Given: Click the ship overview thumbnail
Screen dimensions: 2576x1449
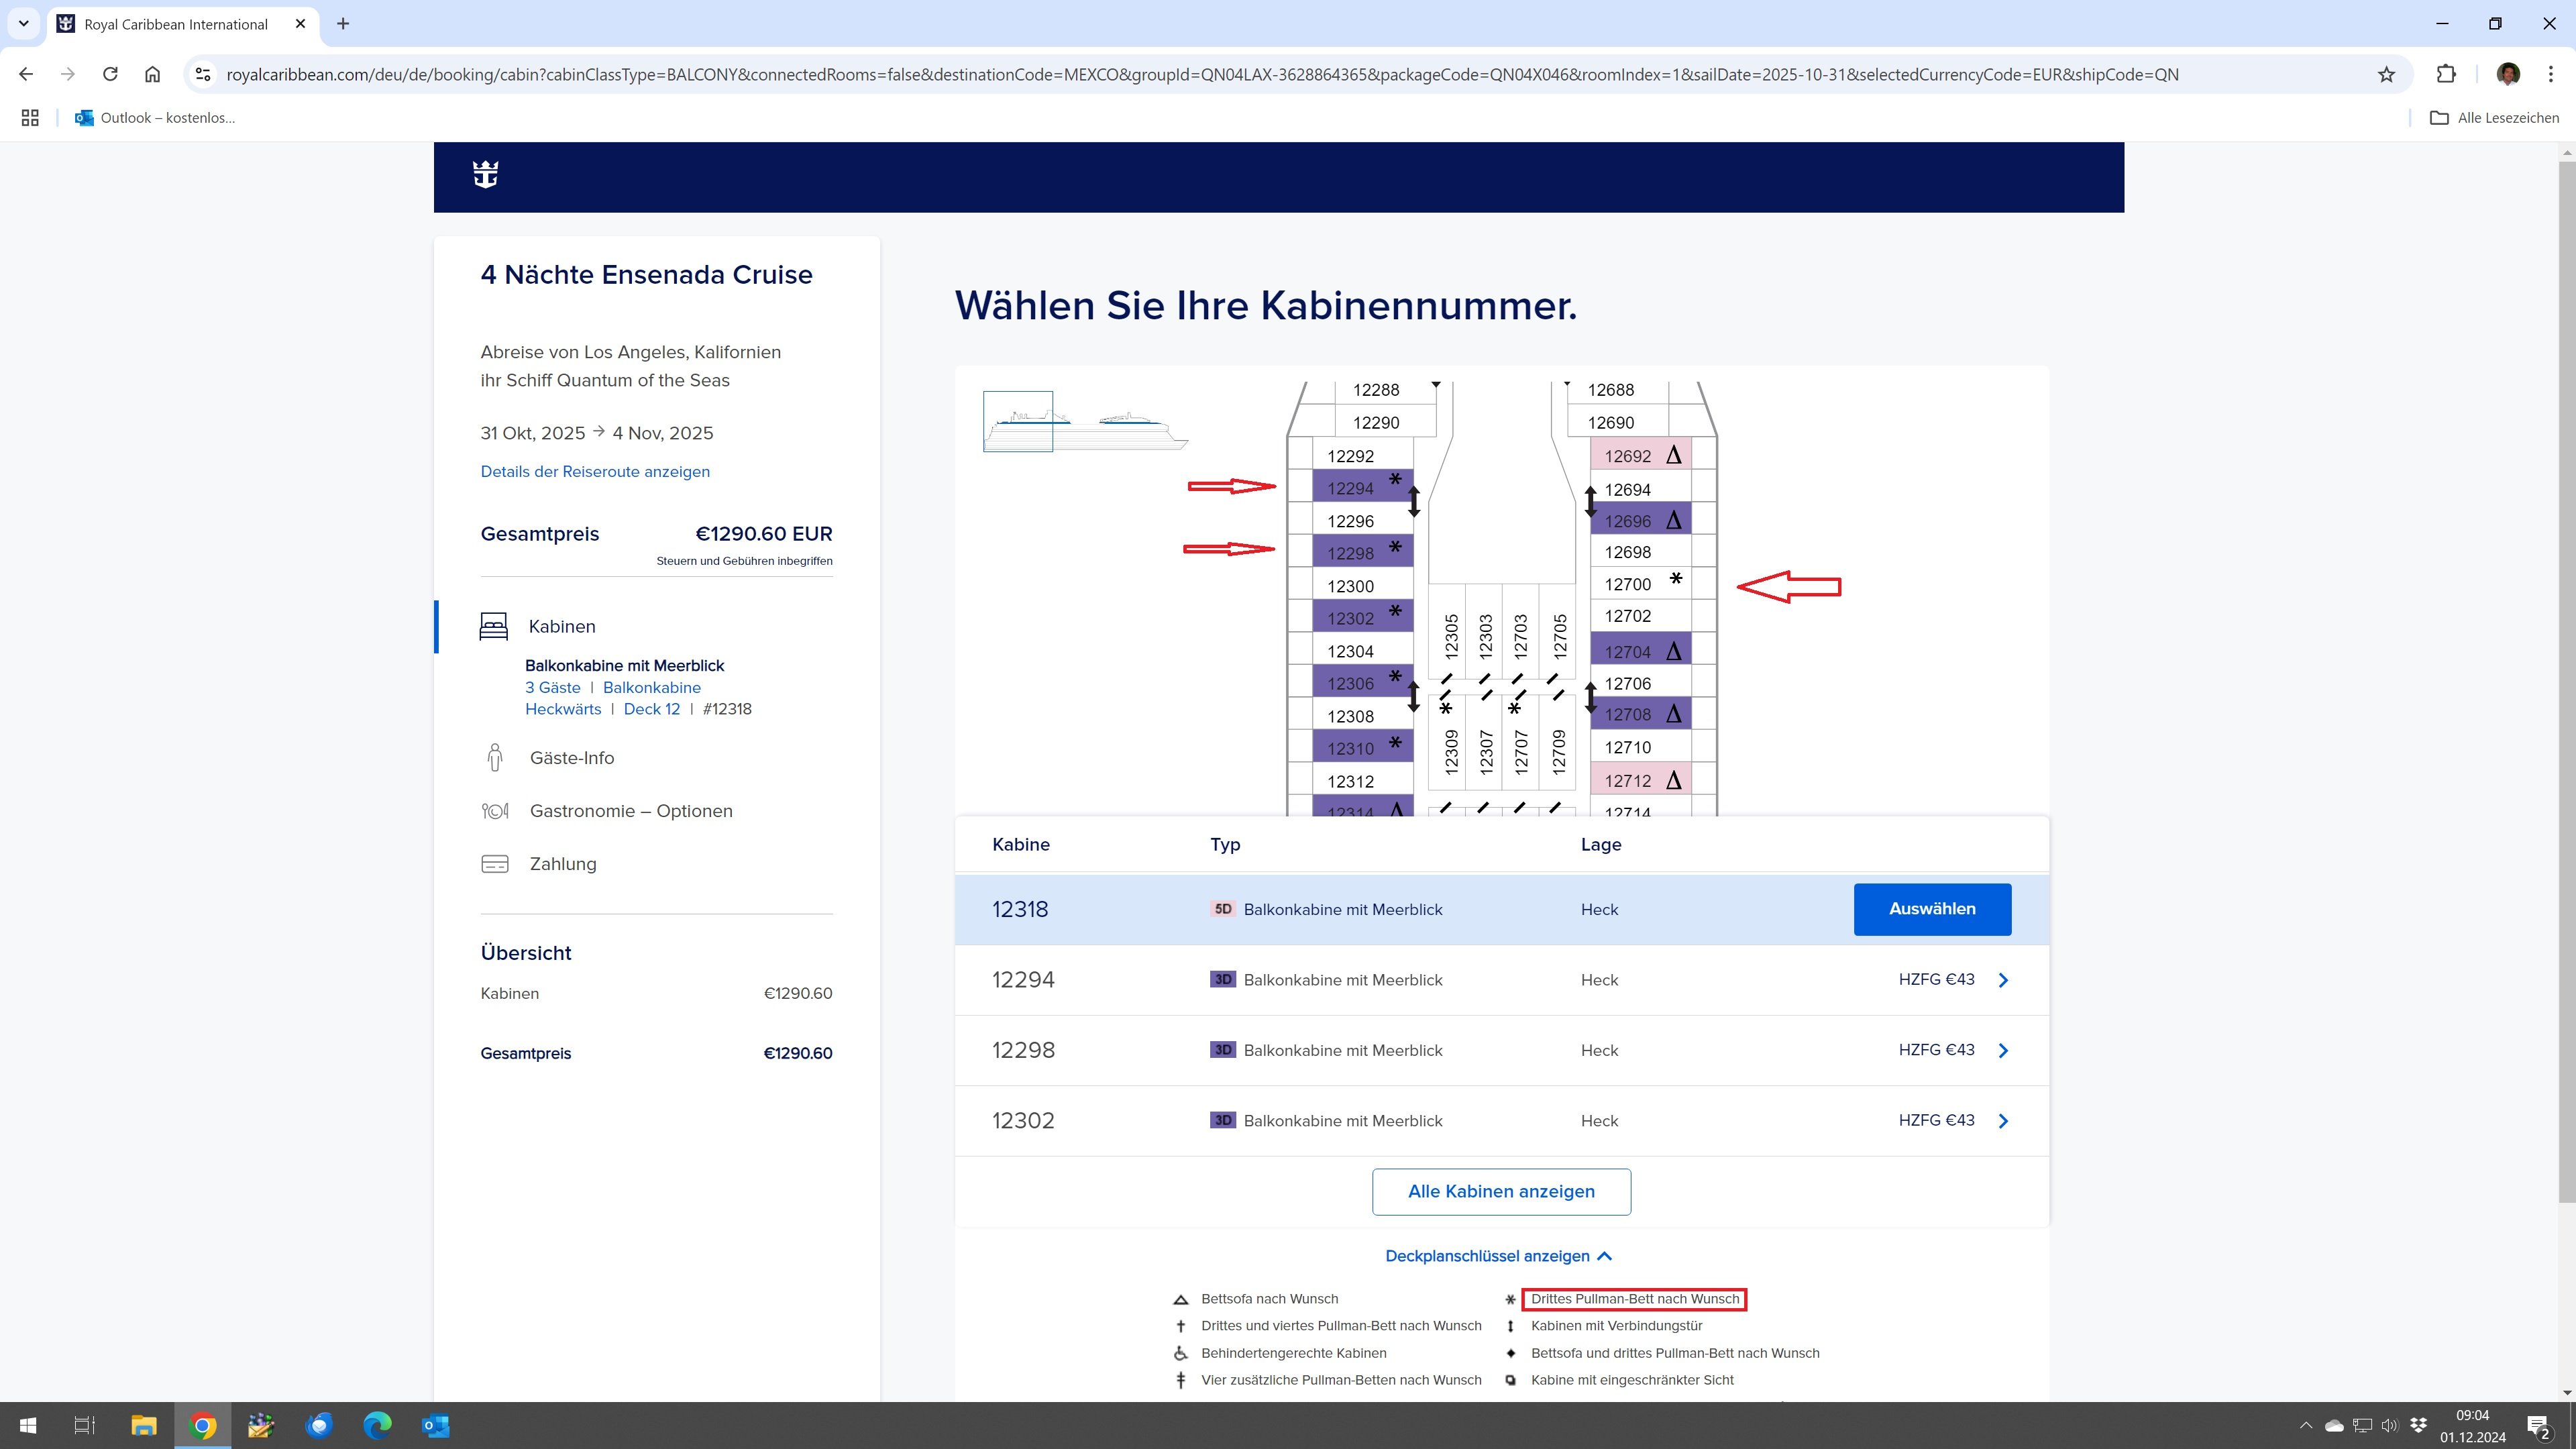Looking at the screenshot, I should coord(1086,421).
